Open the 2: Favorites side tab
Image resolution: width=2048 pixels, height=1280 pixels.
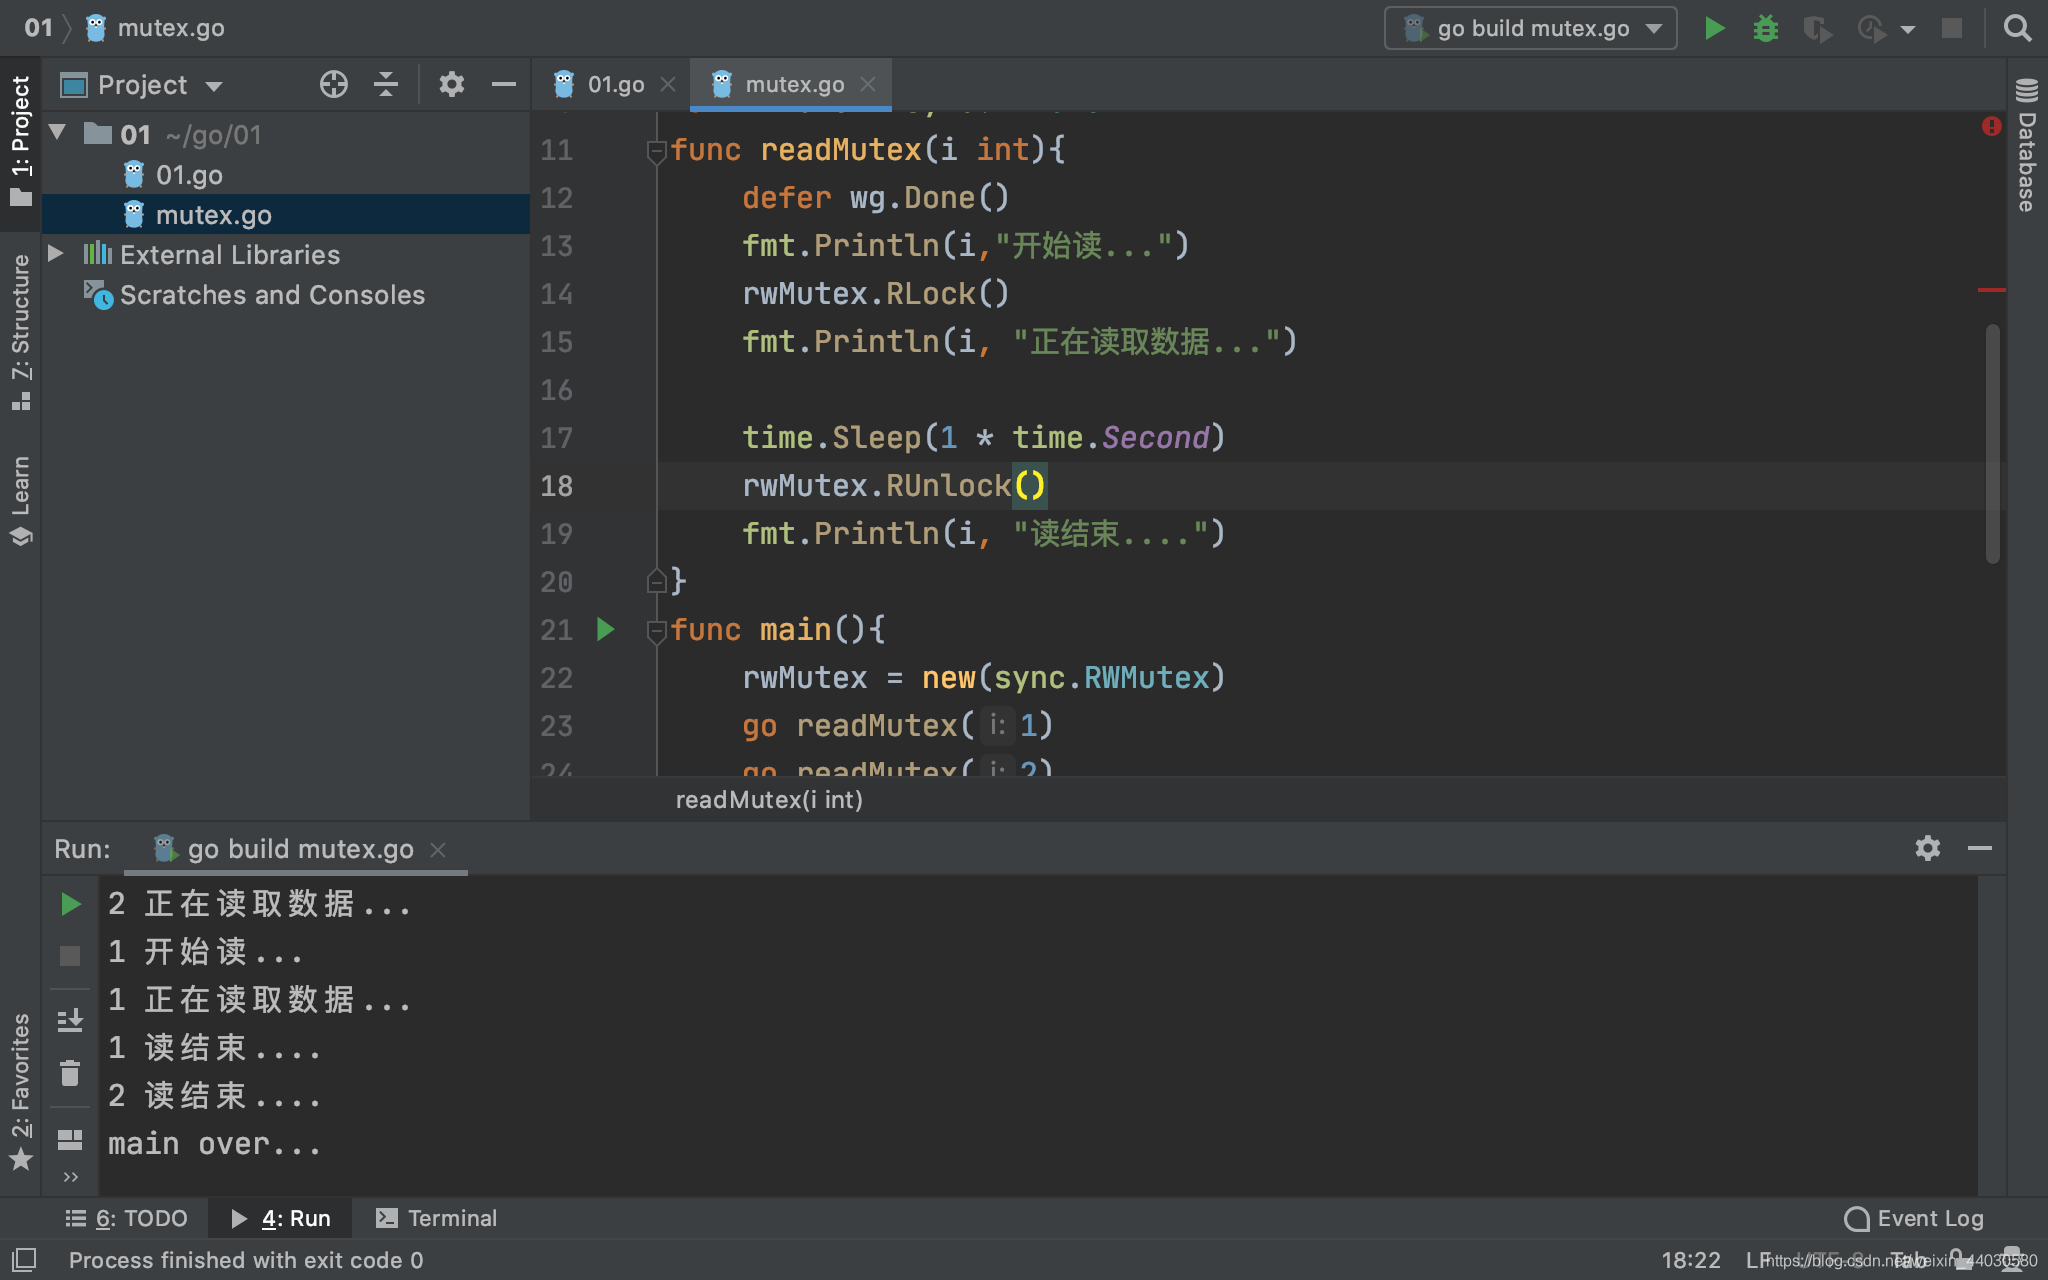(x=20, y=1090)
